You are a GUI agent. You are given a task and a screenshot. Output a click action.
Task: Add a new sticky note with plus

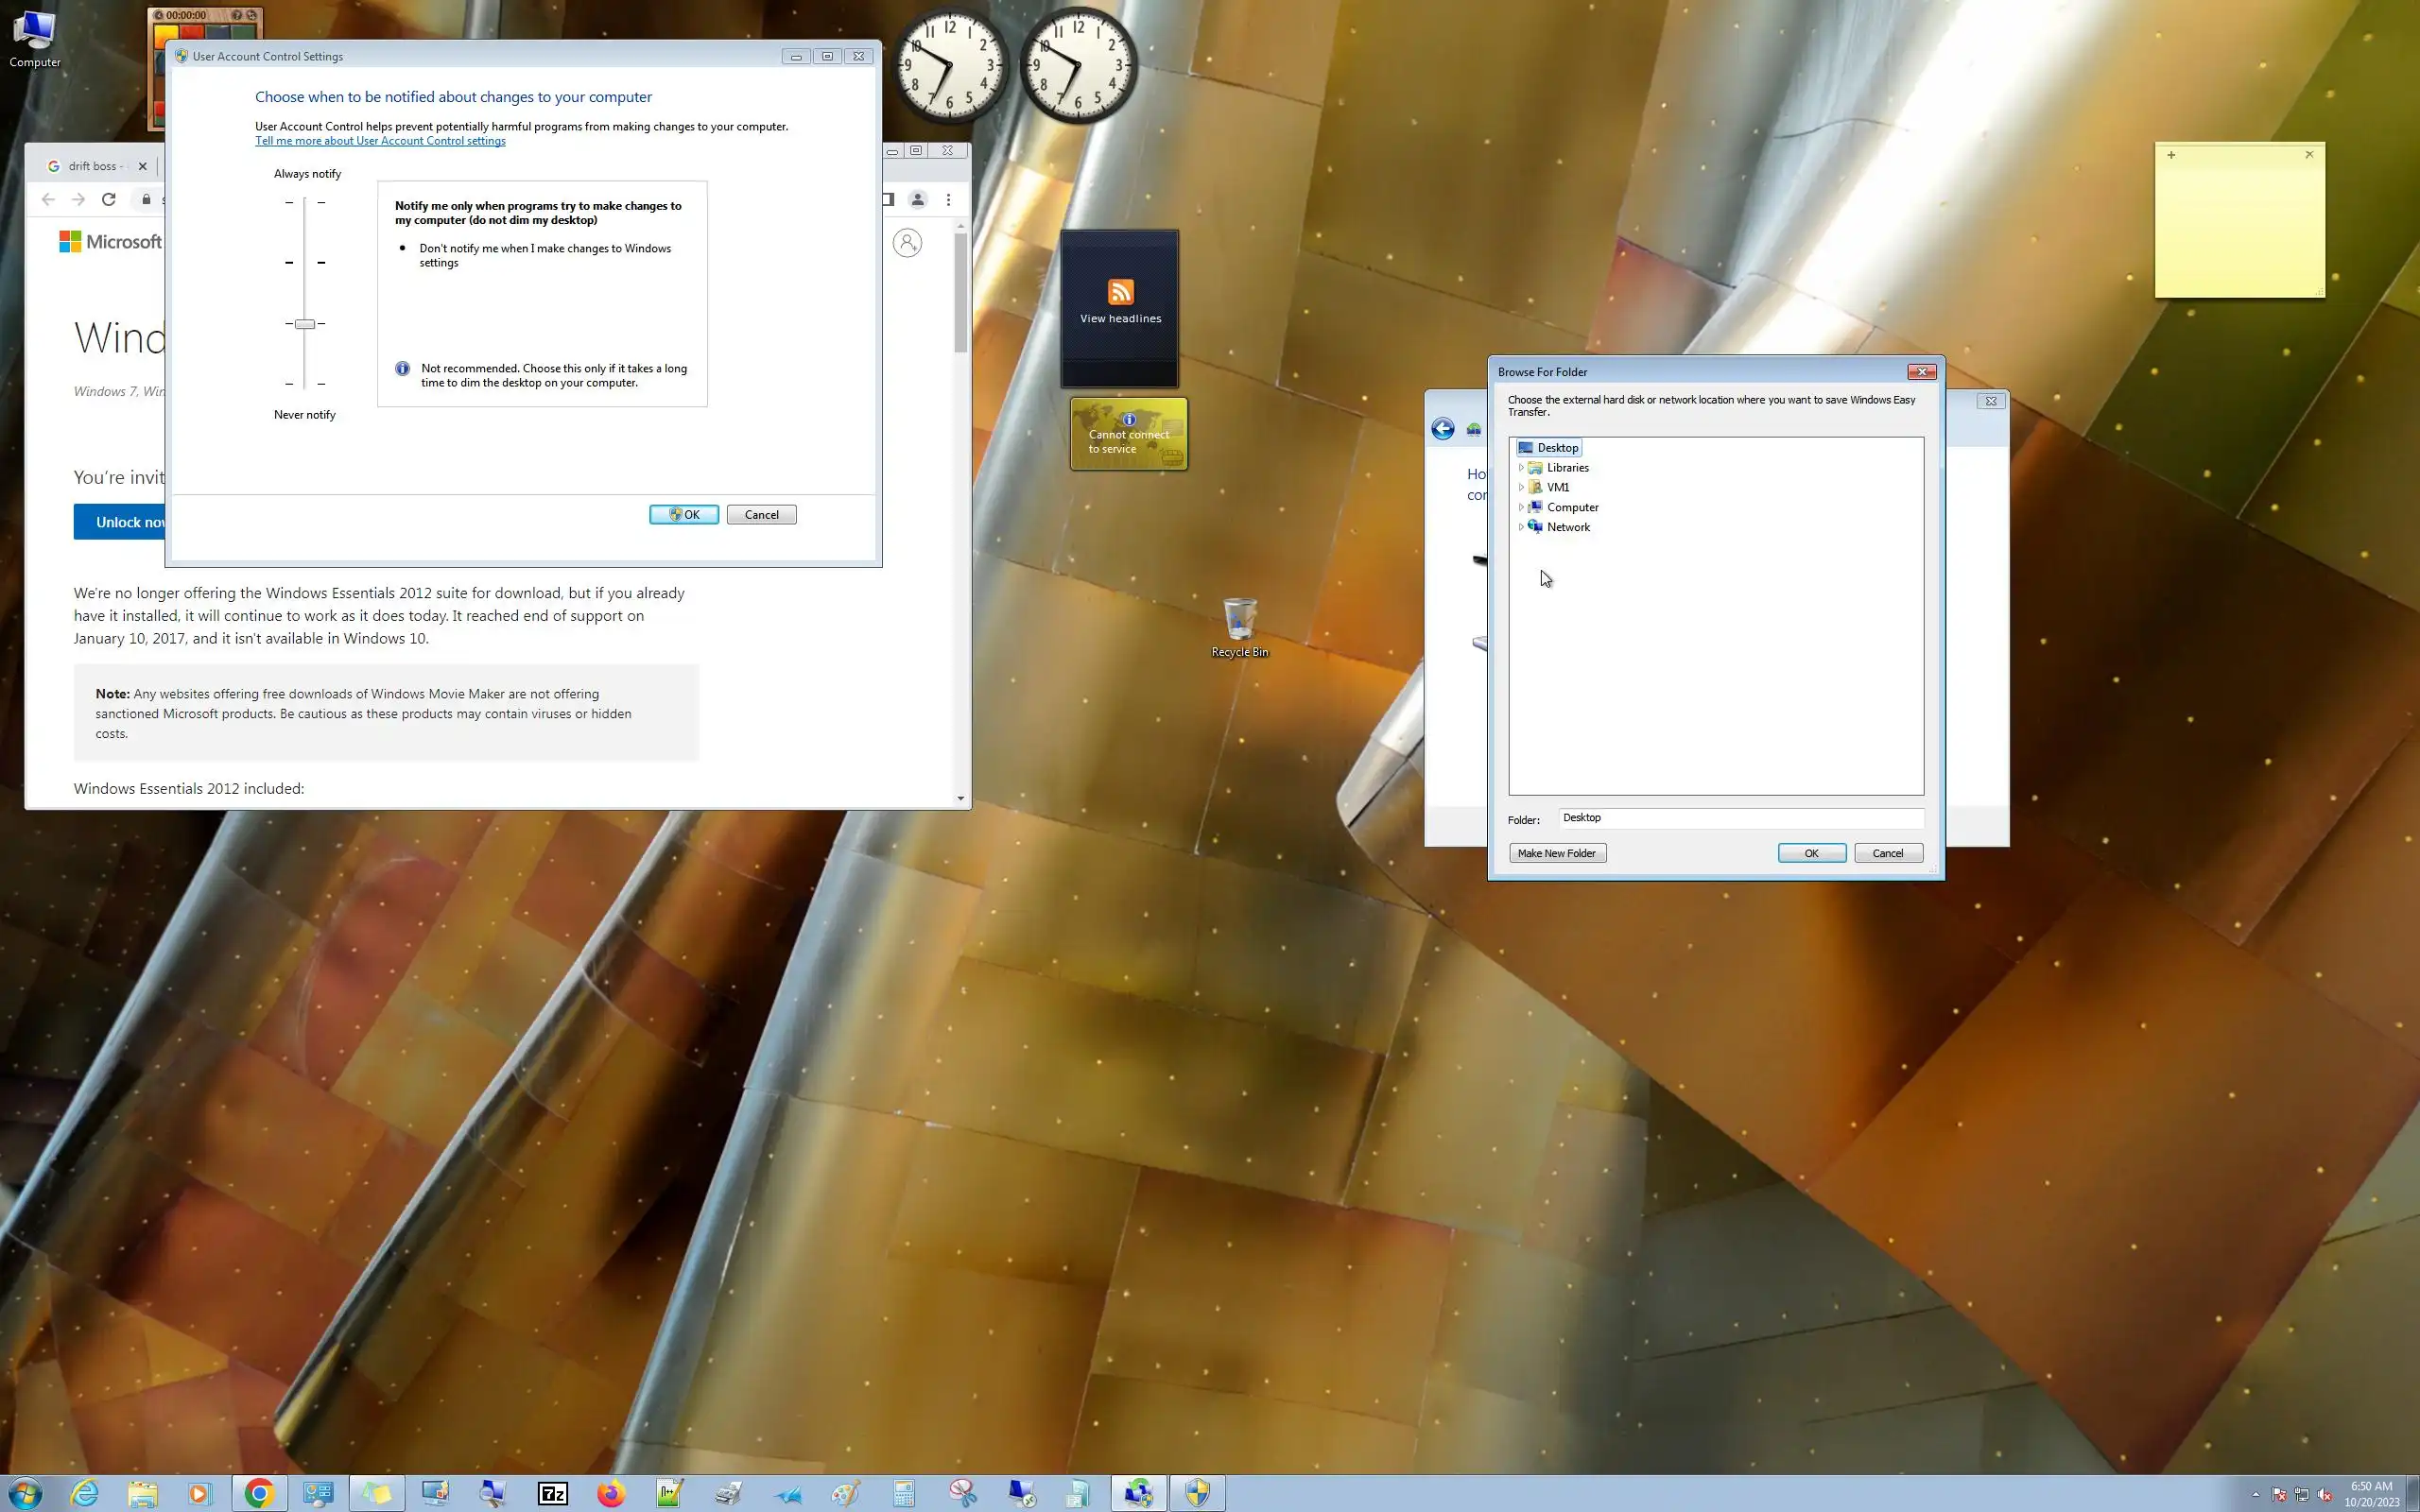2171,155
